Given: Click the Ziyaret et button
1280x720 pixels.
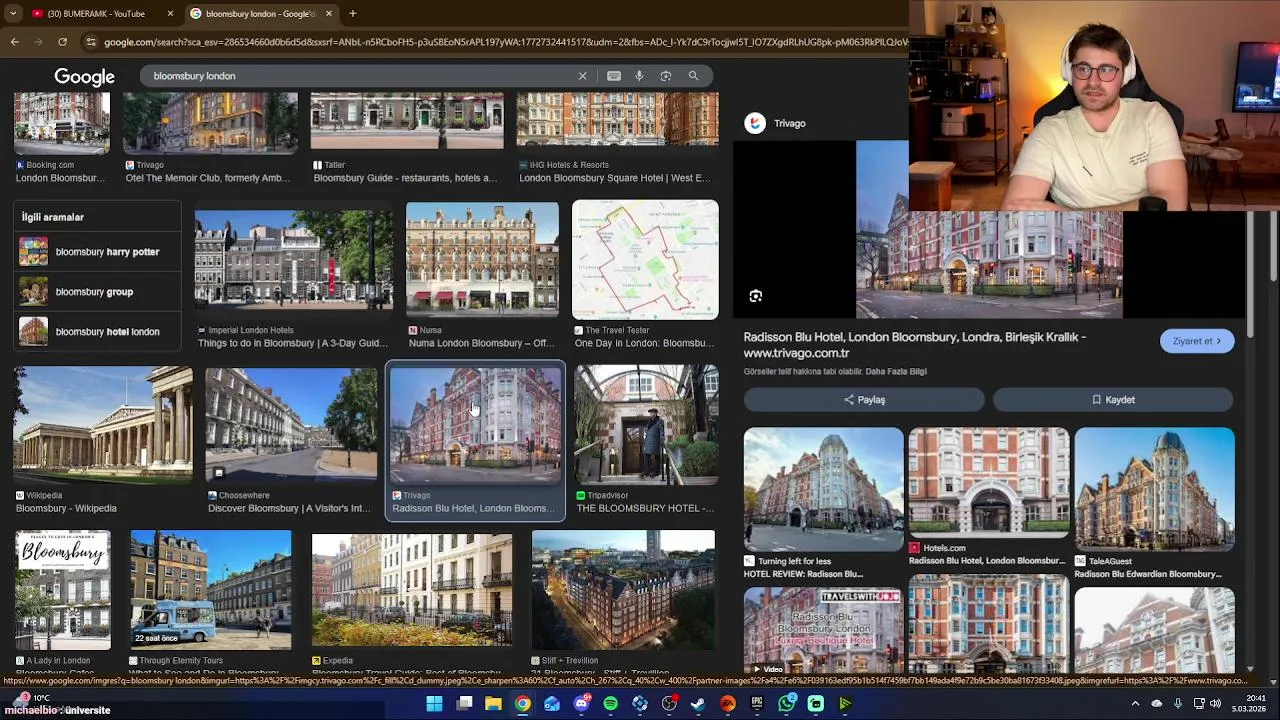Looking at the screenshot, I should click(1197, 341).
